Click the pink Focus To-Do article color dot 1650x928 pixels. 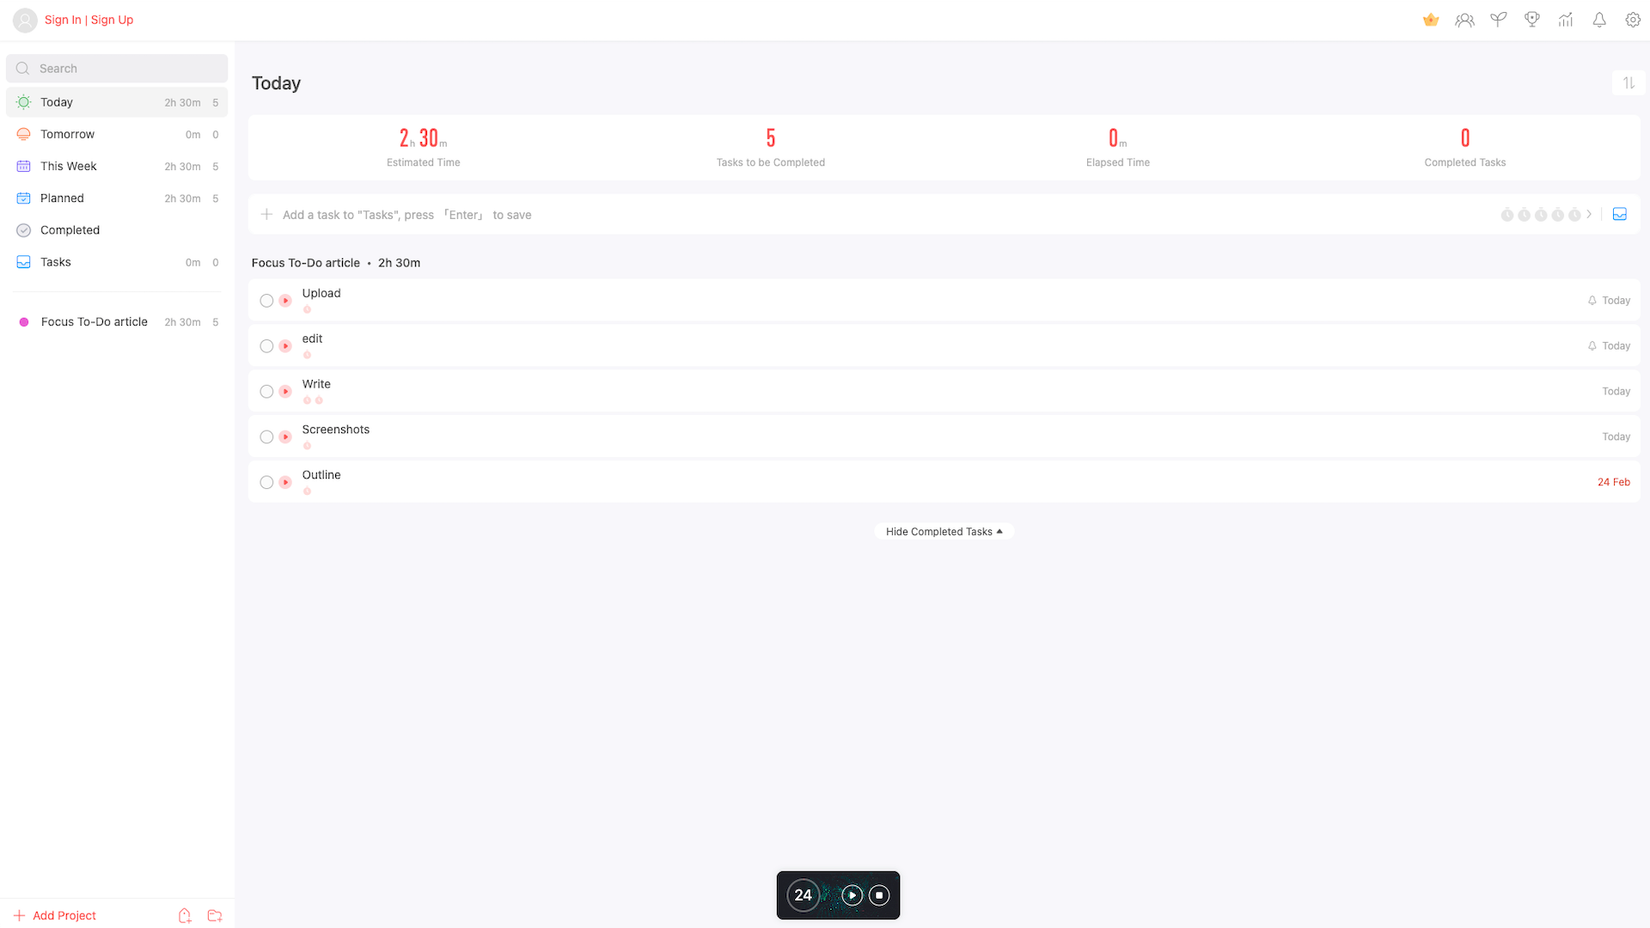pyautogui.click(x=24, y=322)
